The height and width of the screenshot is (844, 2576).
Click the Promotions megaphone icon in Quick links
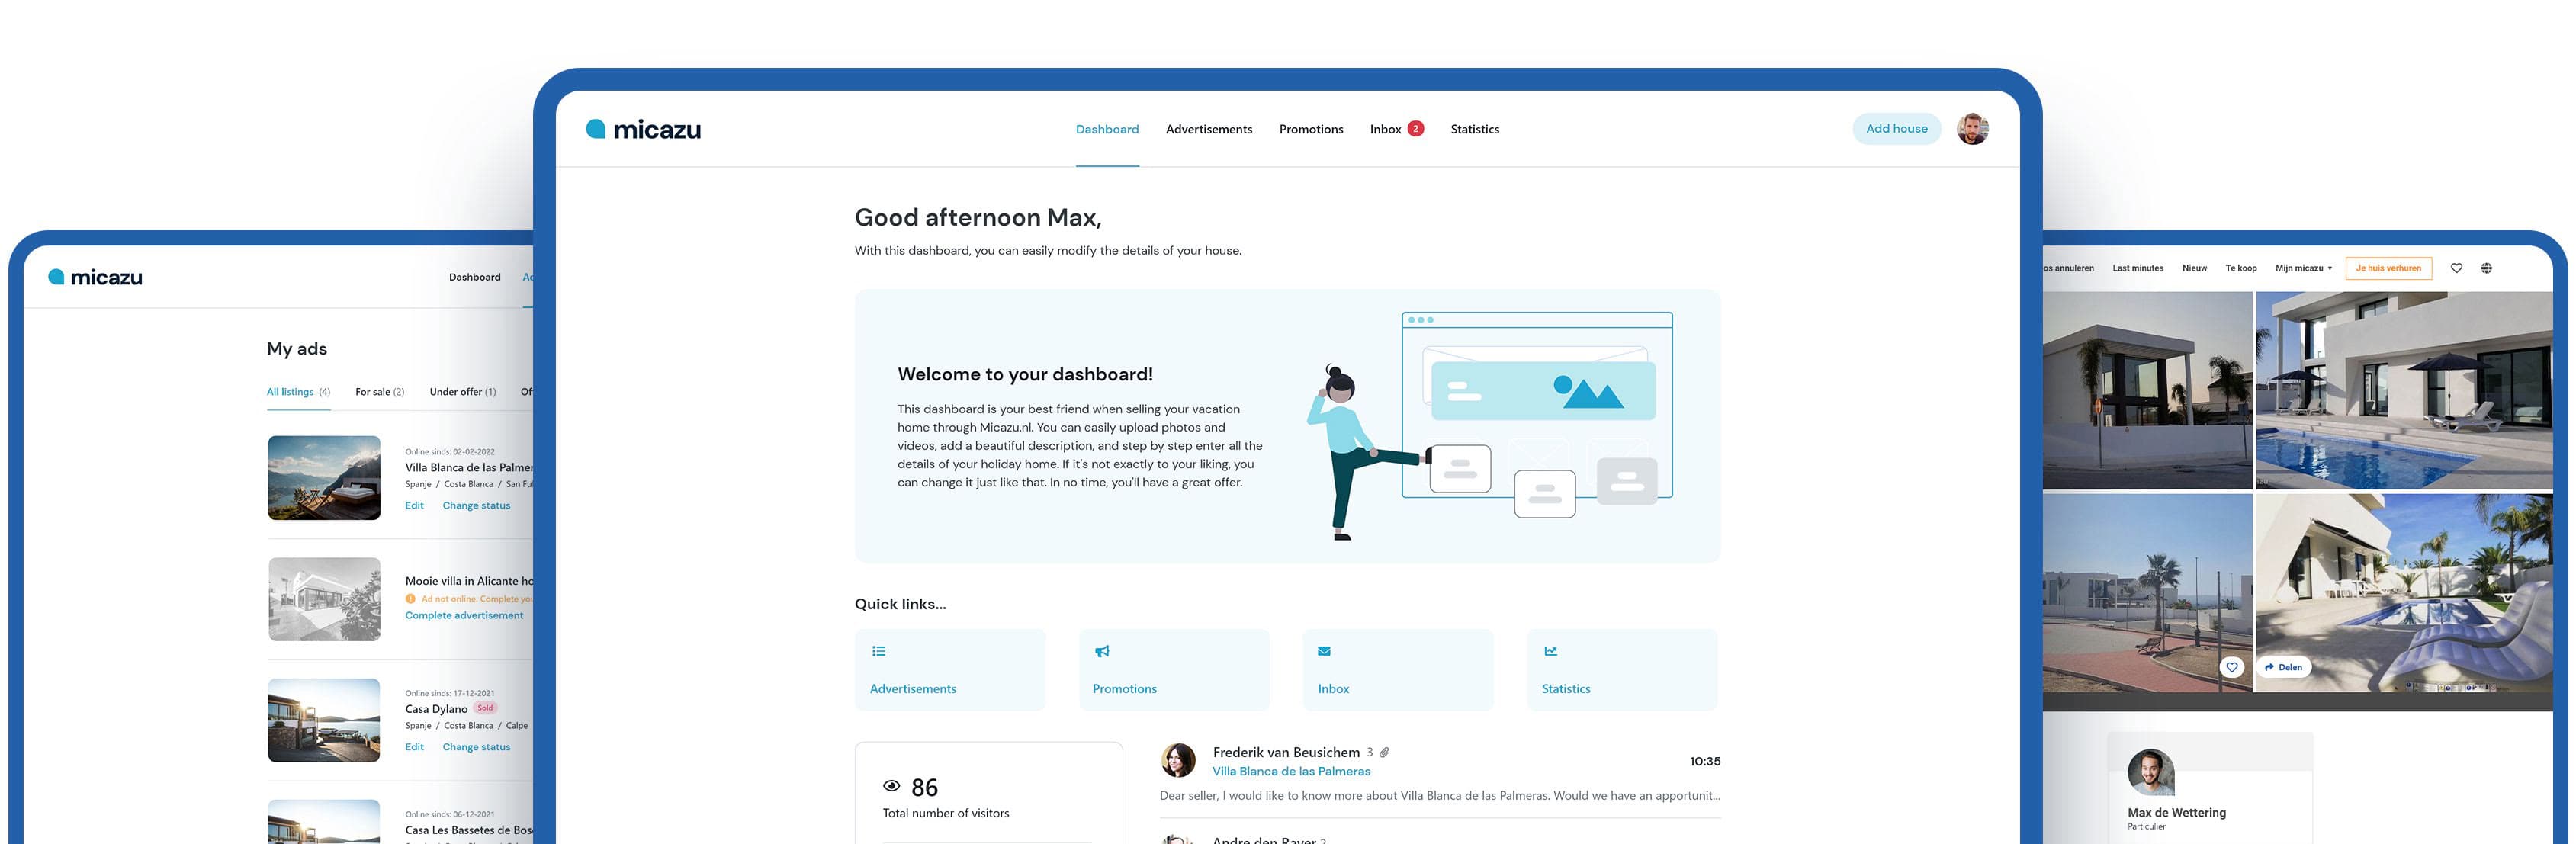[x=1101, y=651]
